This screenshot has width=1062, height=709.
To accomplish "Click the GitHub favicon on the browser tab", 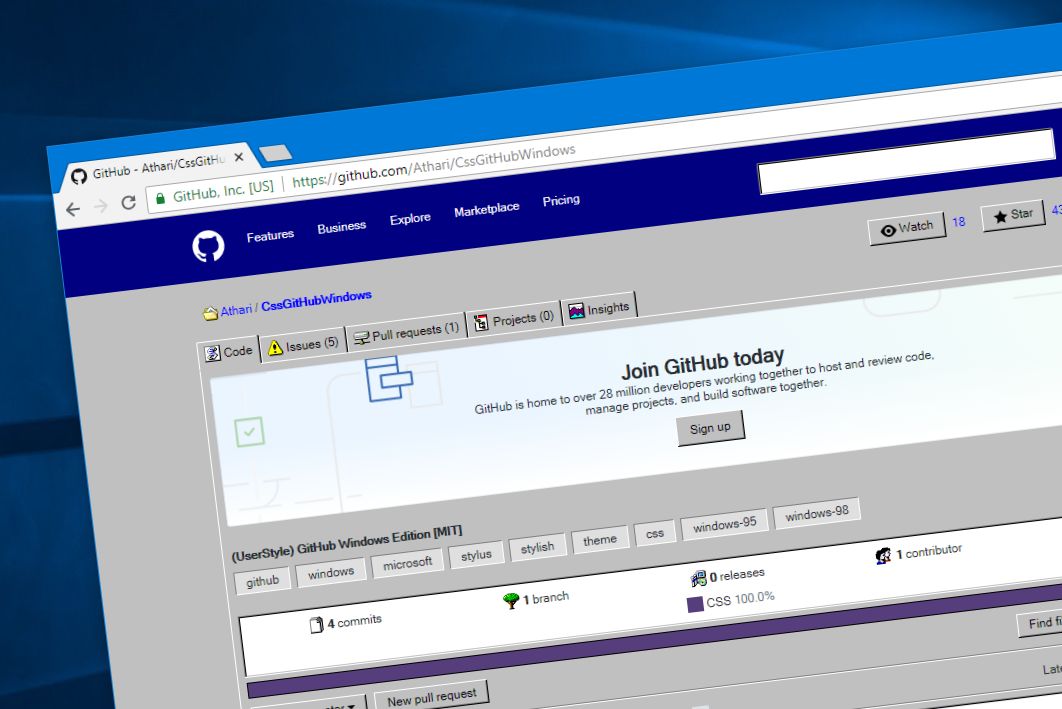I will 79,176.
